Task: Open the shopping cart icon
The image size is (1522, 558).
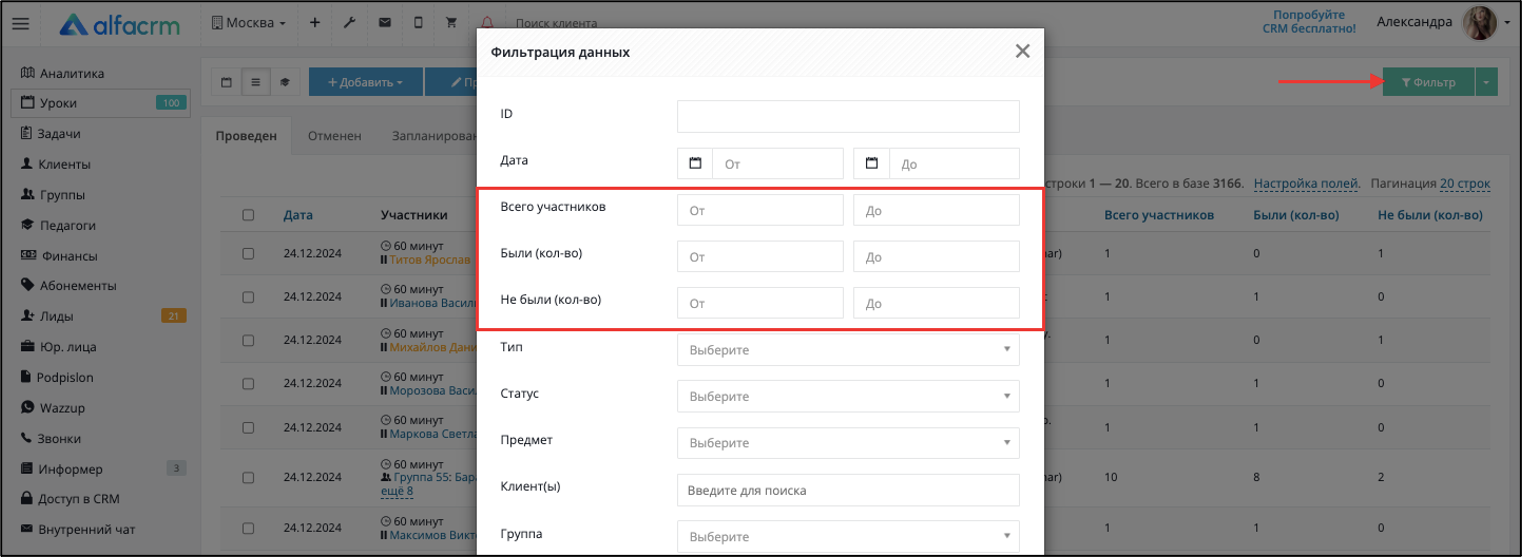Action: 451,23
